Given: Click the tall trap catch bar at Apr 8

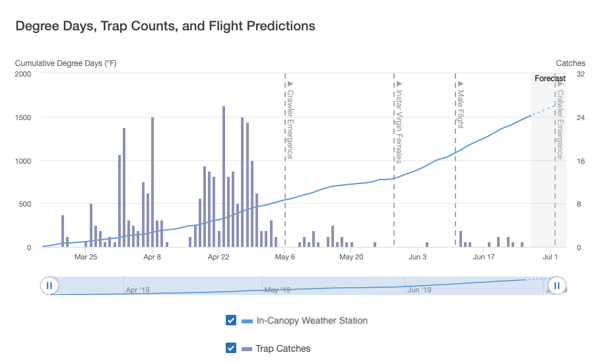Looking at the screenshot, I should (x=153, y=182).
